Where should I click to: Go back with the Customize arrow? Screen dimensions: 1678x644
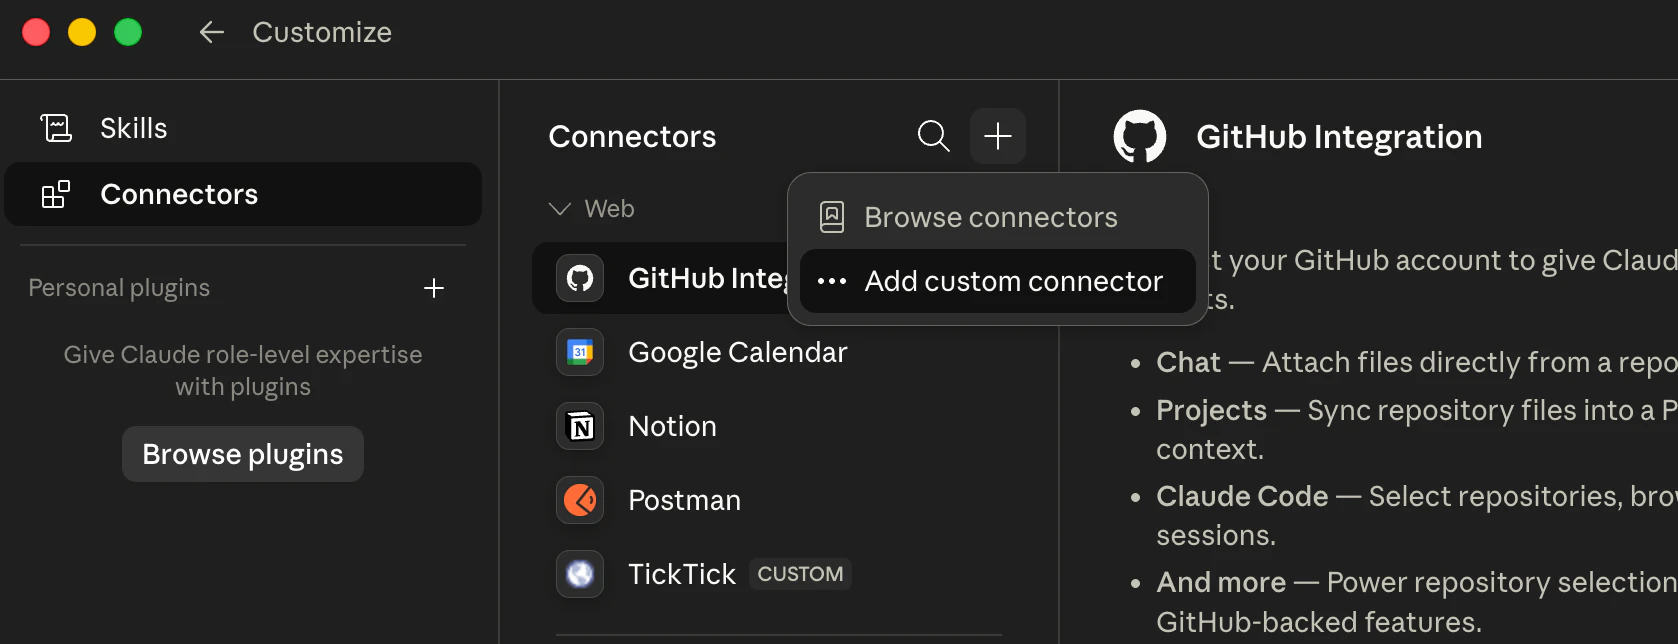pyautogui.click(x=211, y=33)
